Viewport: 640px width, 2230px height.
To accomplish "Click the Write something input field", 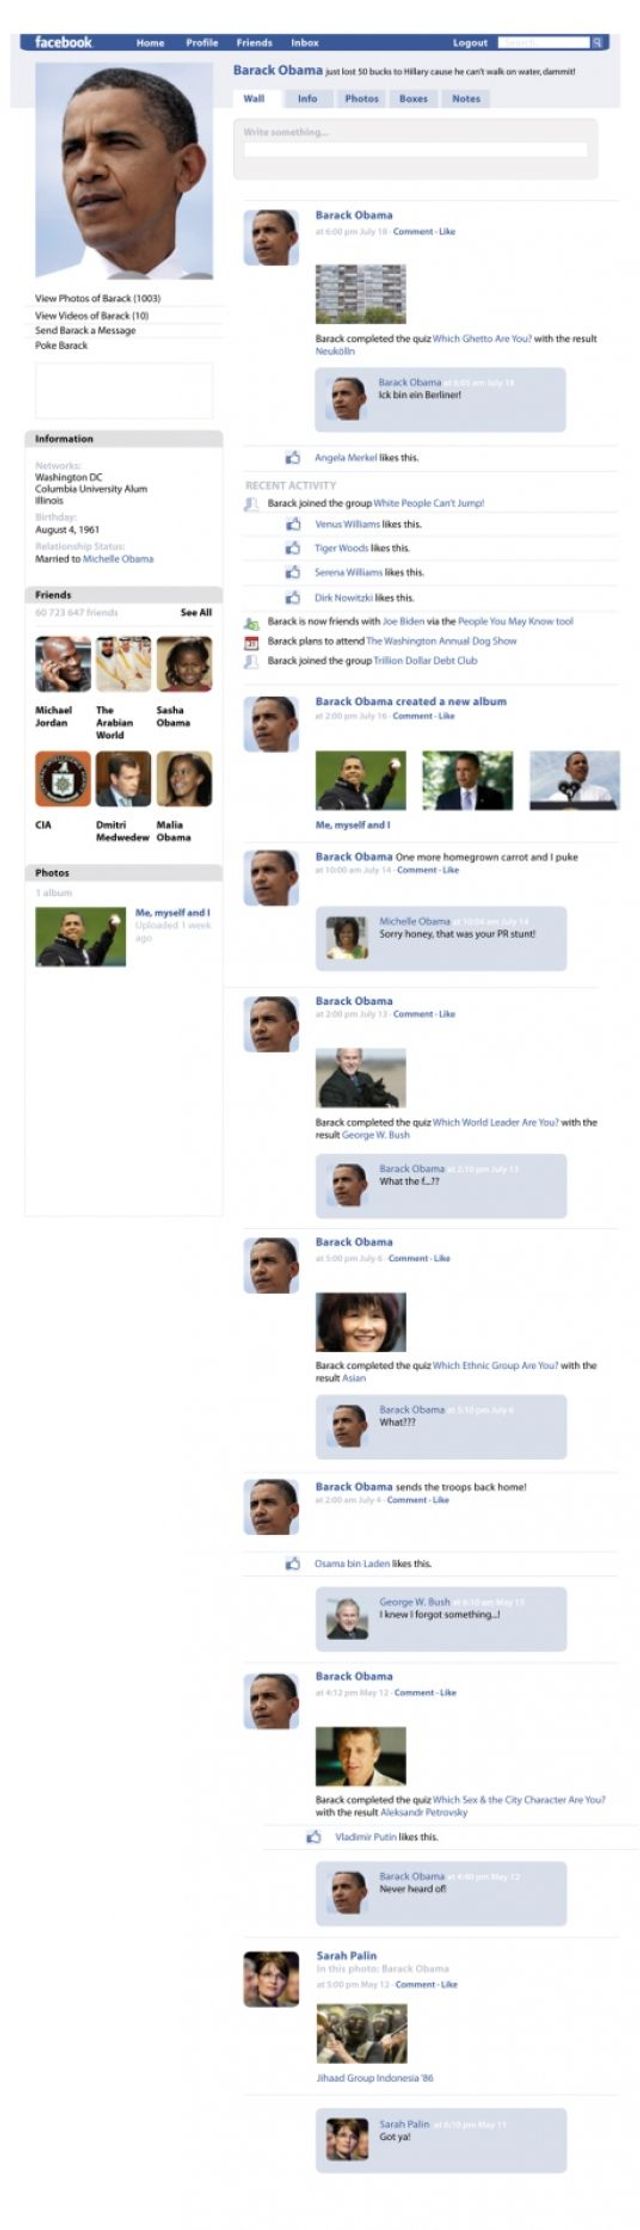I will click(415, 150).
